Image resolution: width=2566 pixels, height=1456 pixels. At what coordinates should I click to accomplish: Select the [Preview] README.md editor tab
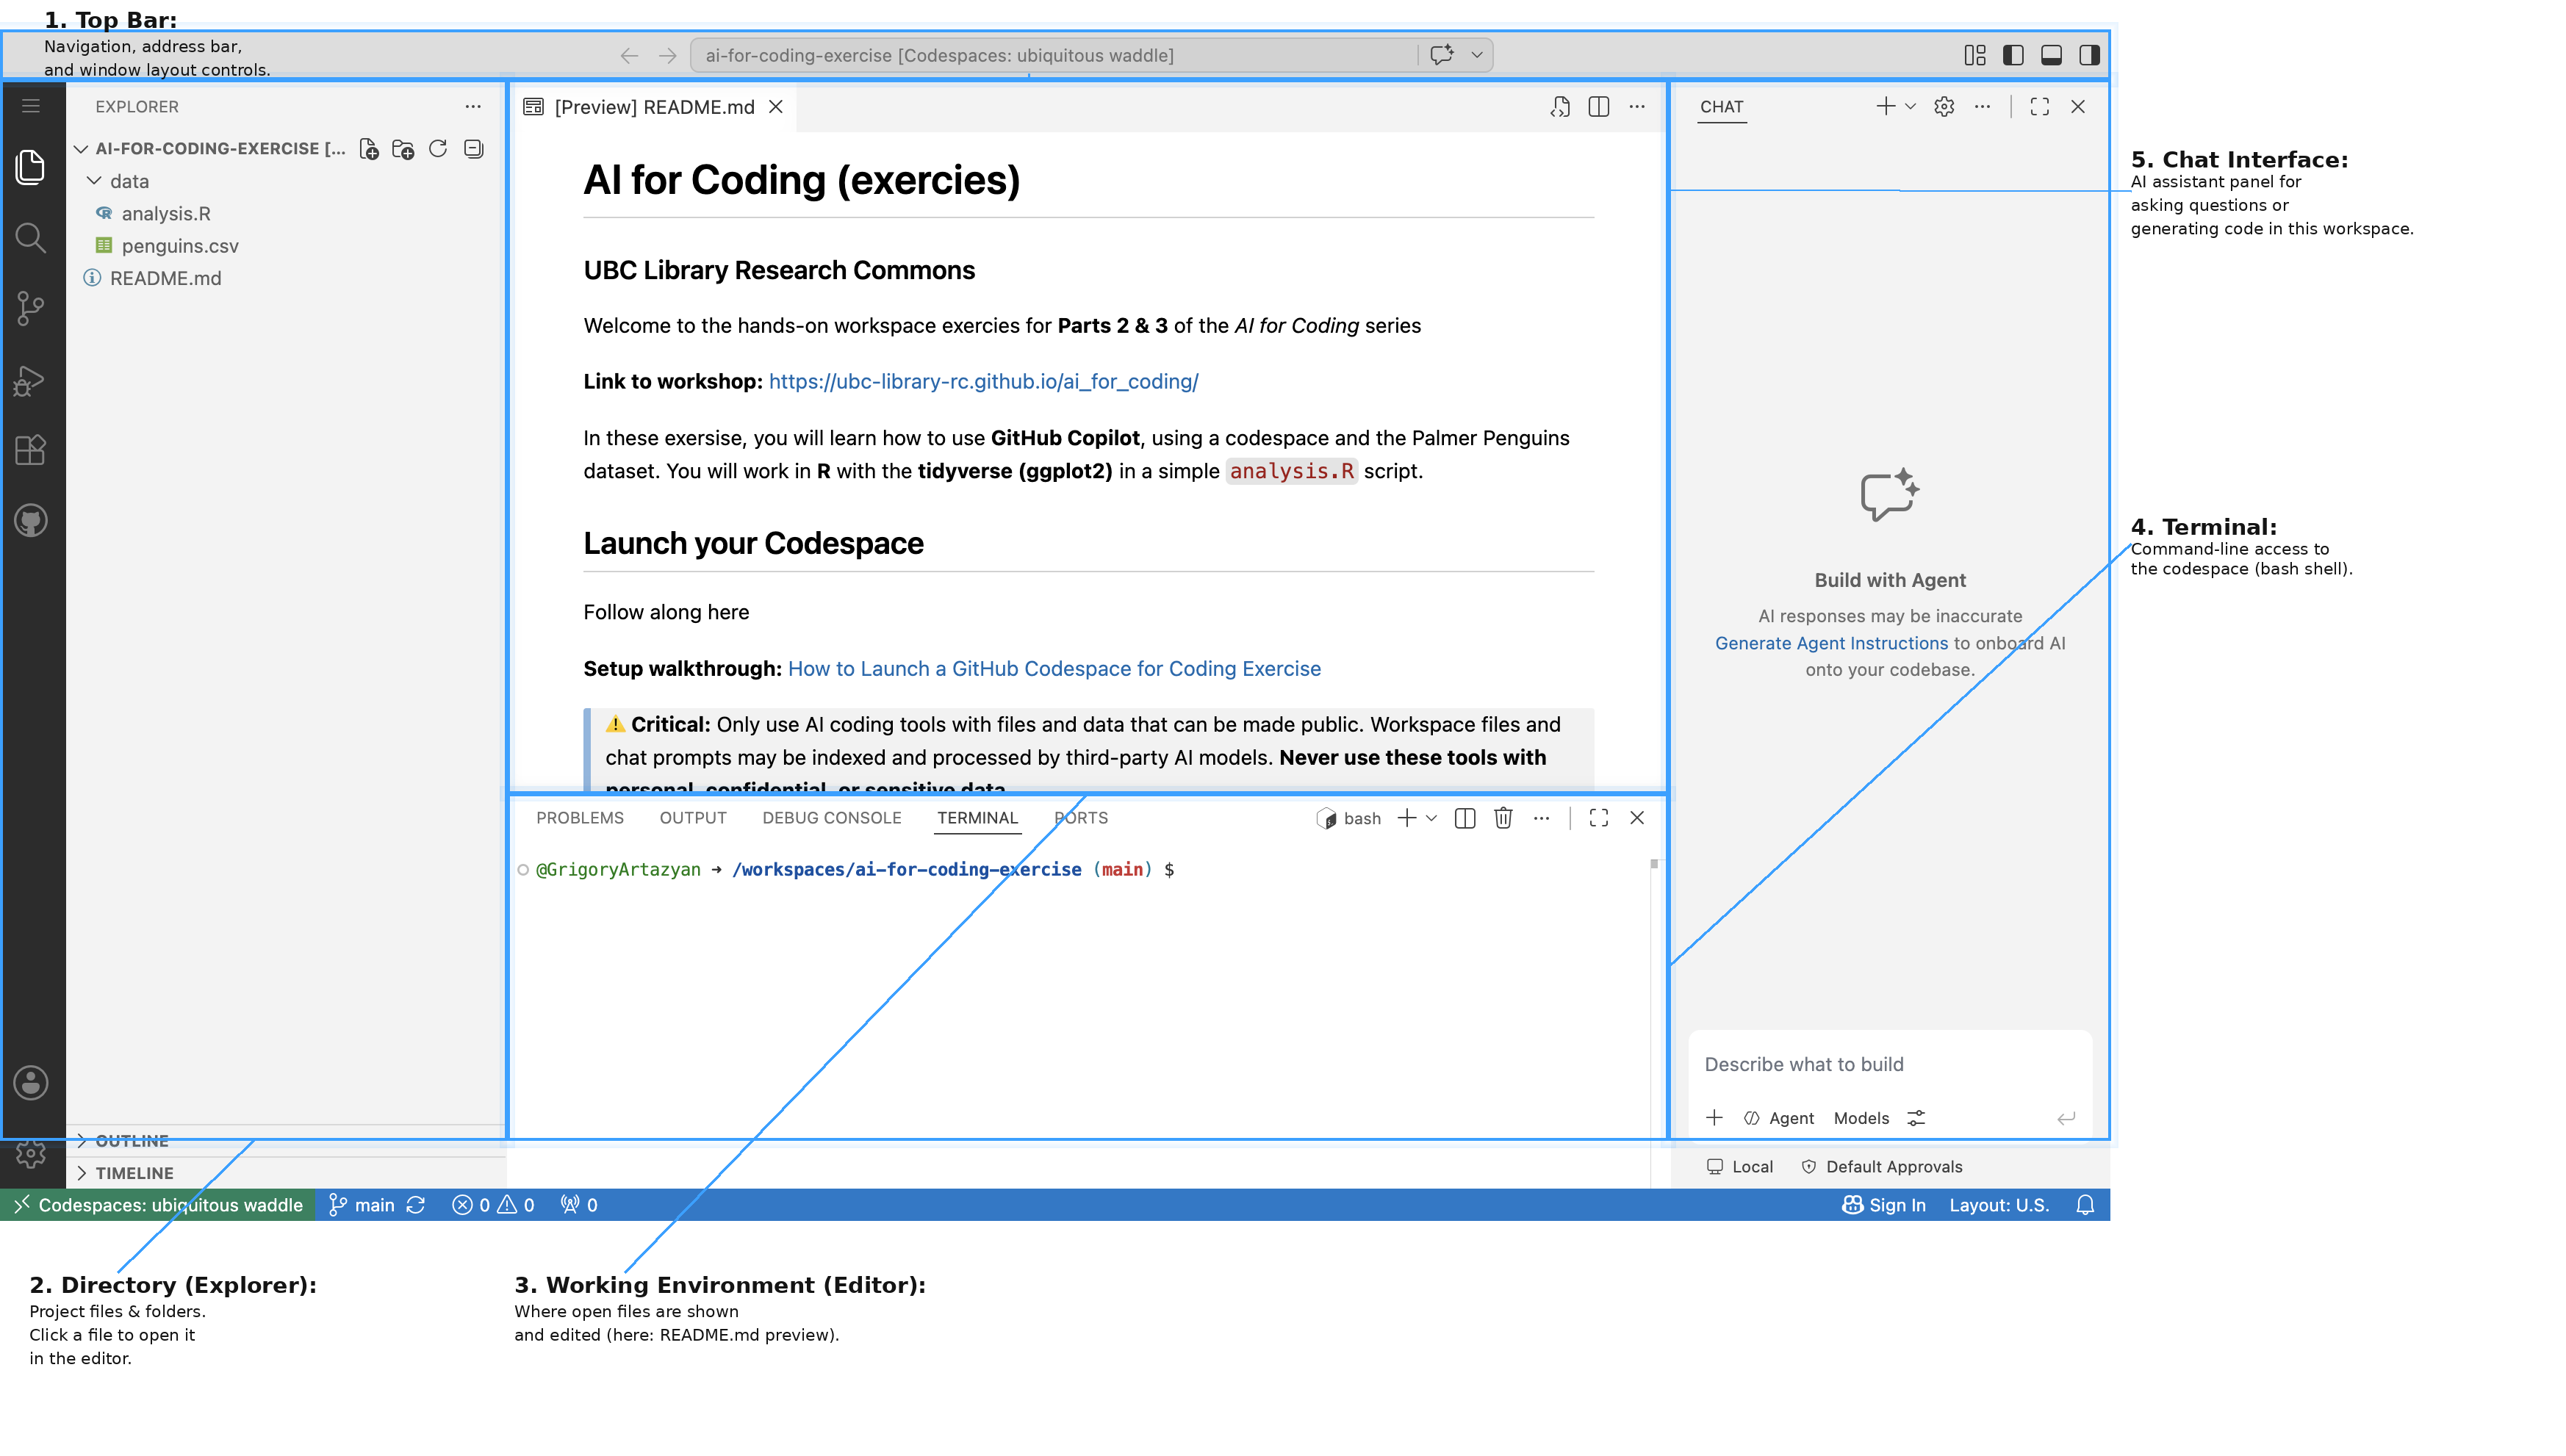coord(653,107)
